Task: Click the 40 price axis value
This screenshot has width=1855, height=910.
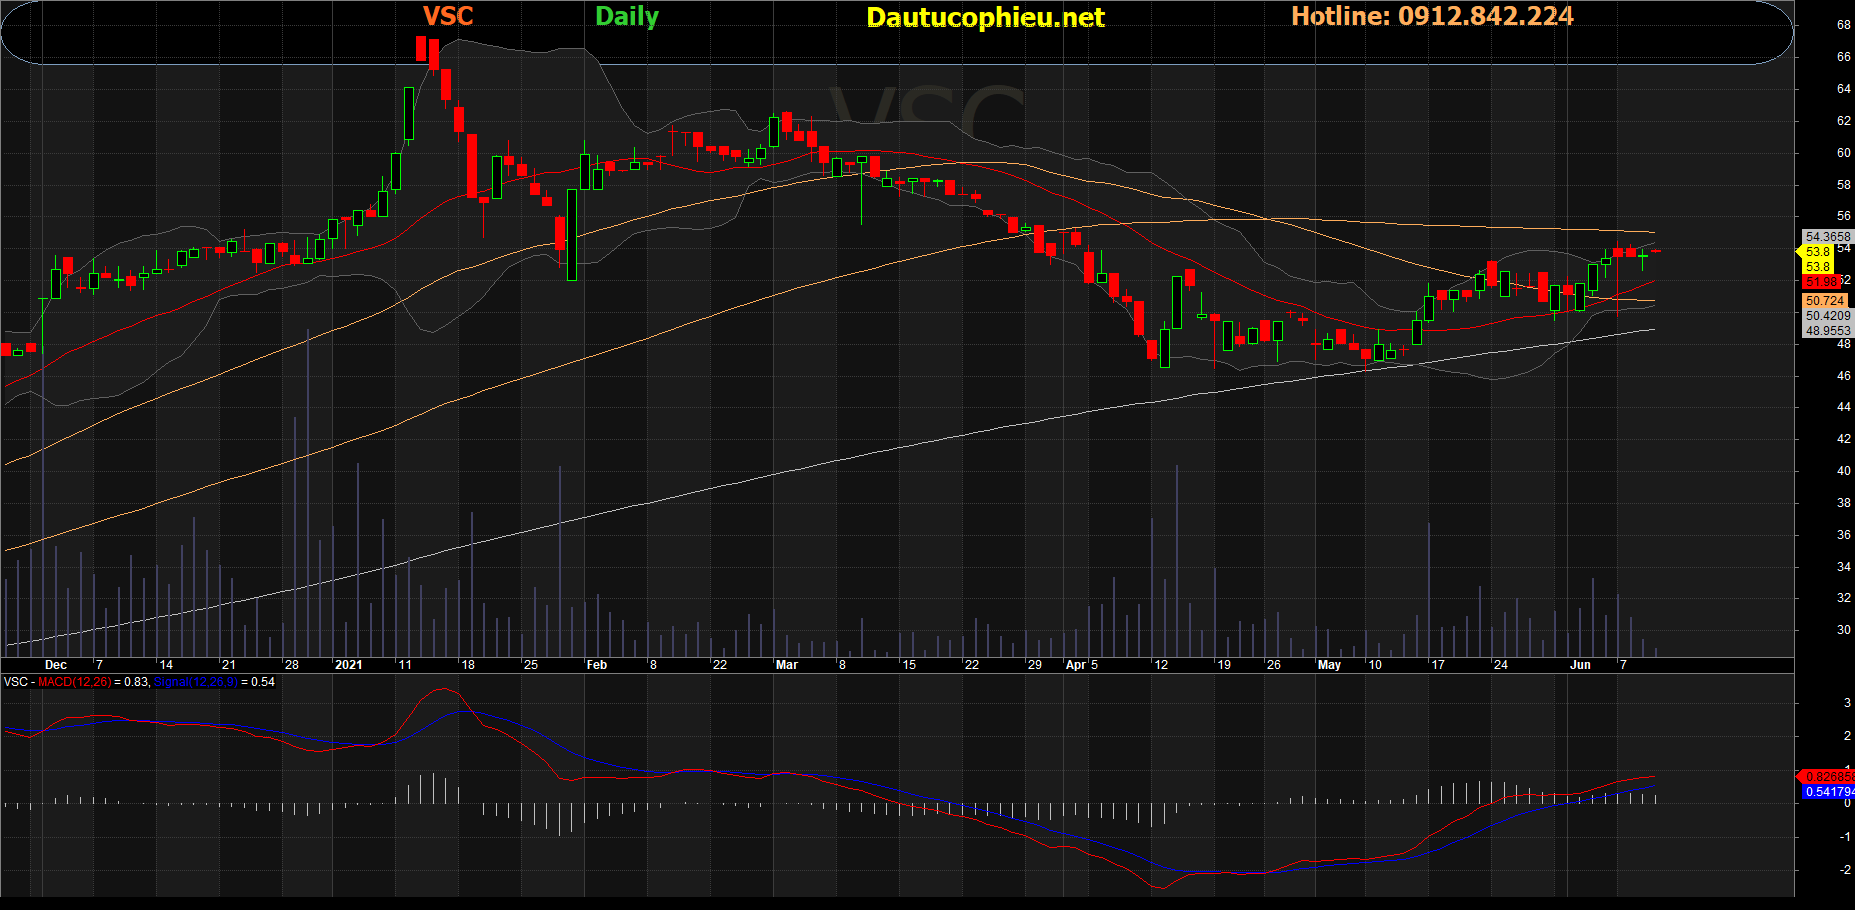Action: click(1844, 471)
